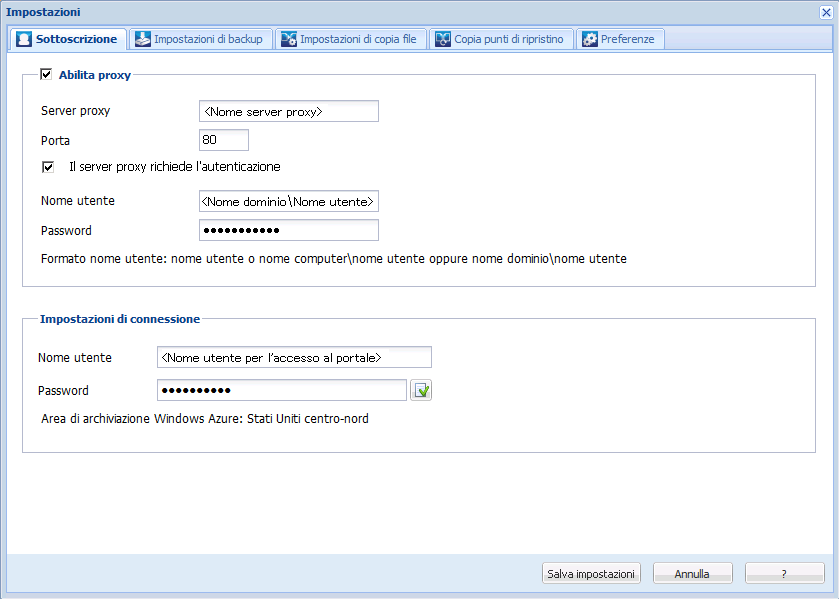Click the portal access Nome utente field
The height and width of the screenshot is (599, 839).
294,357
